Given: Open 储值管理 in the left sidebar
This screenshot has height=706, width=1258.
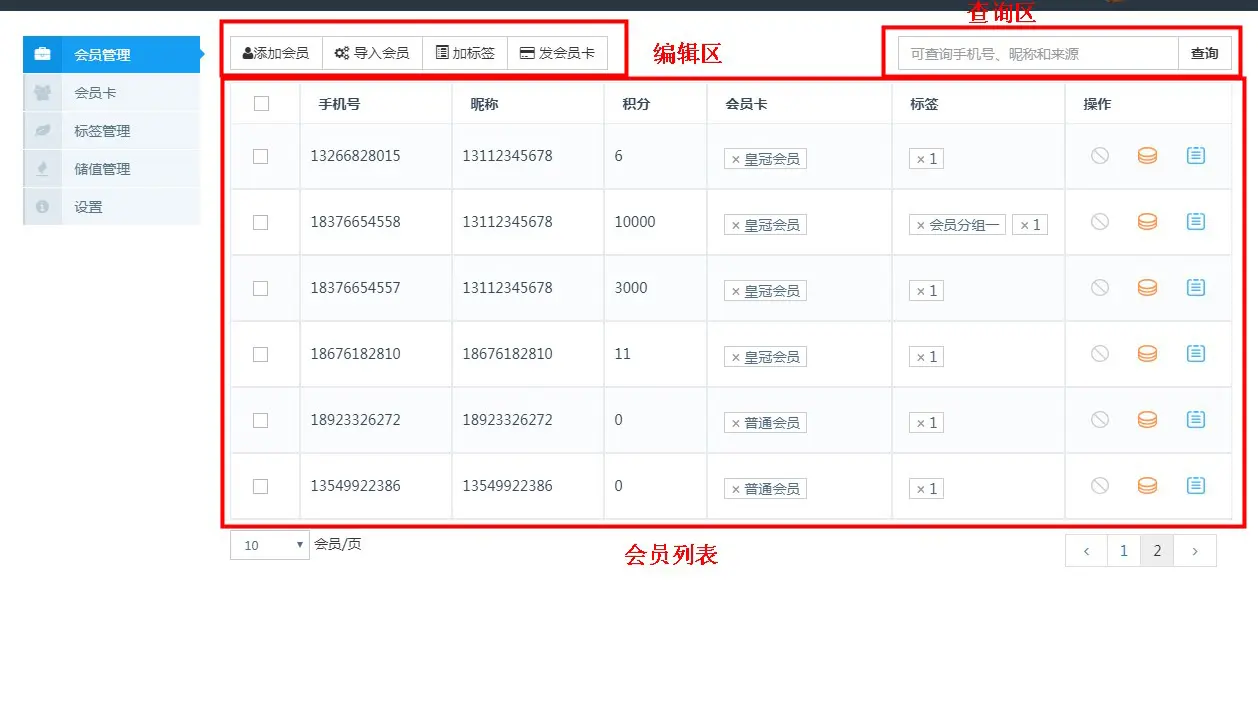Looking at the screenshot, I should (102, 169).
